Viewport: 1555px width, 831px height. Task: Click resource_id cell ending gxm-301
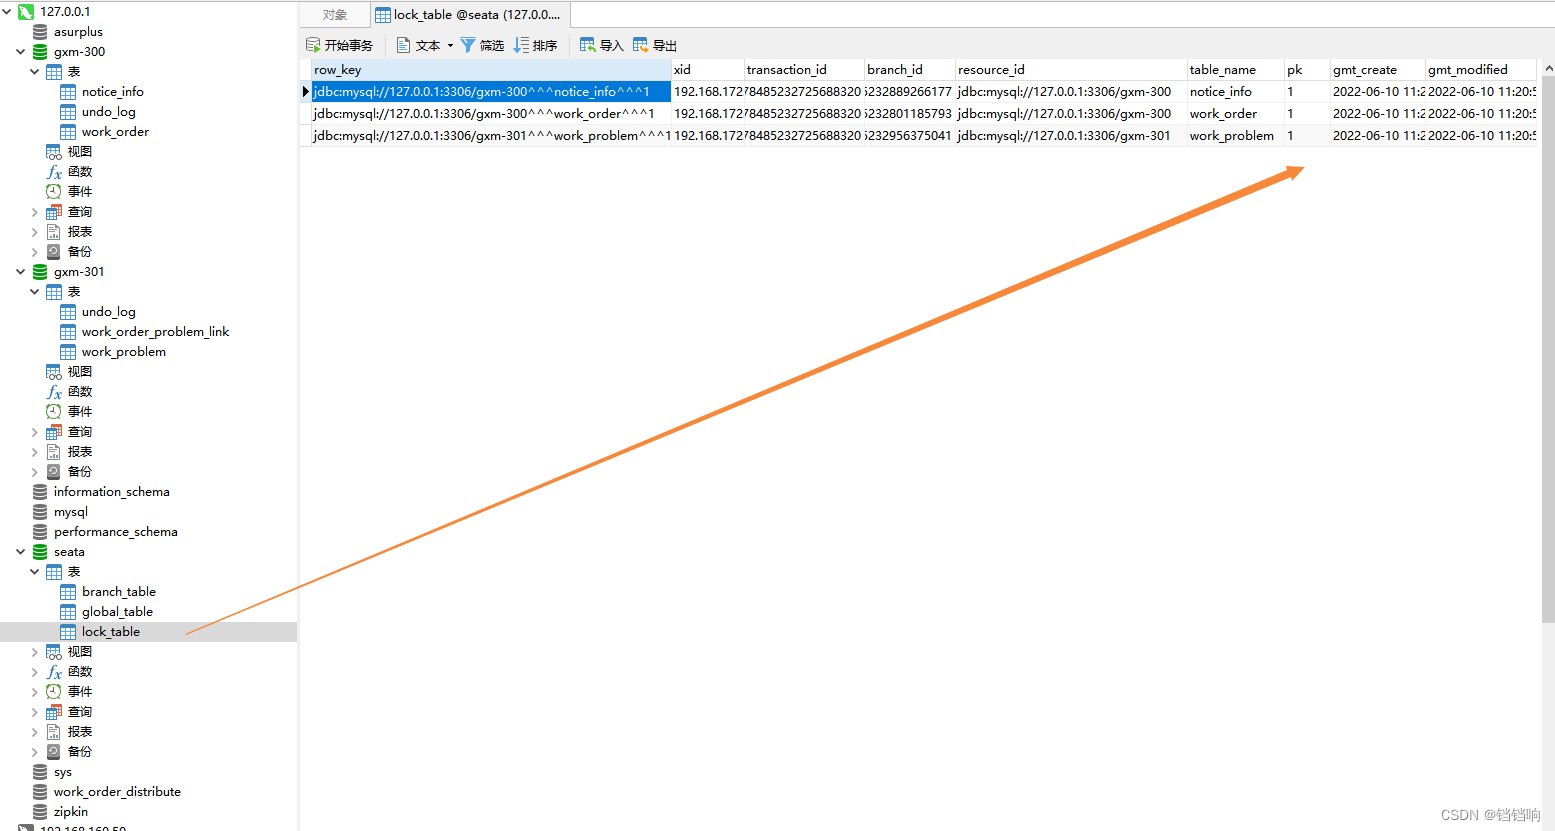1071,136
